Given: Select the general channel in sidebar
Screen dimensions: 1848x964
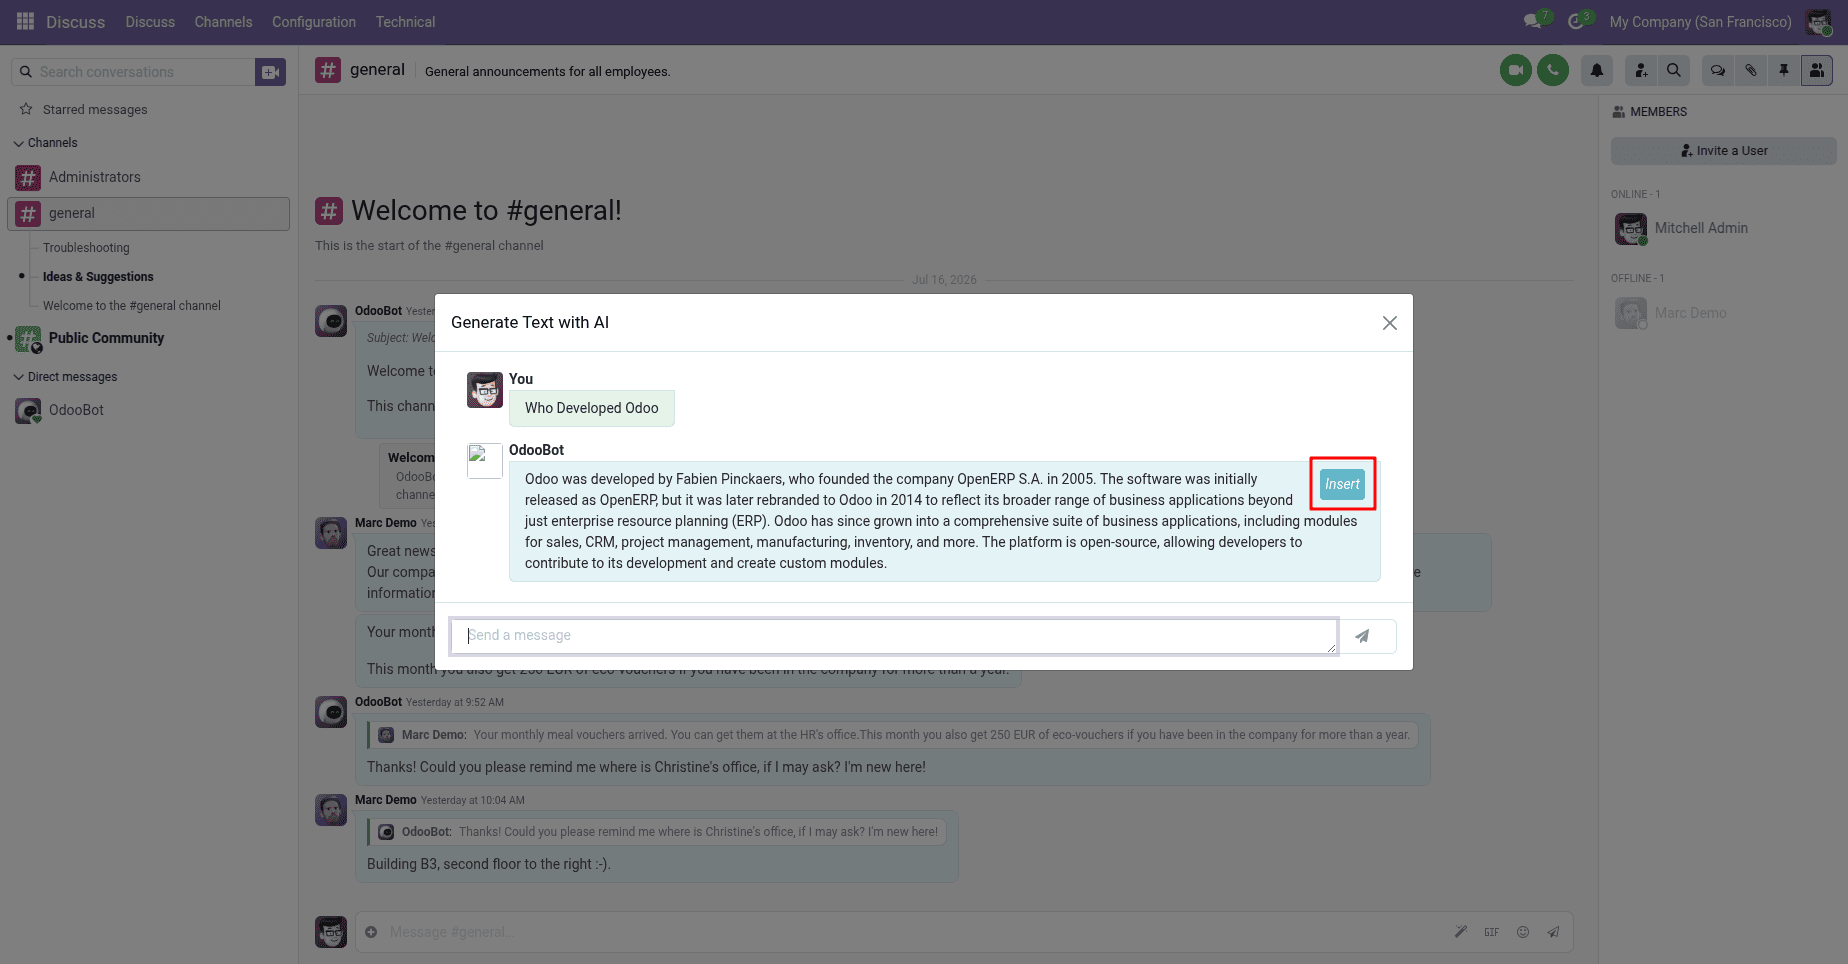Looking at the screenshot, I should 149,213.
